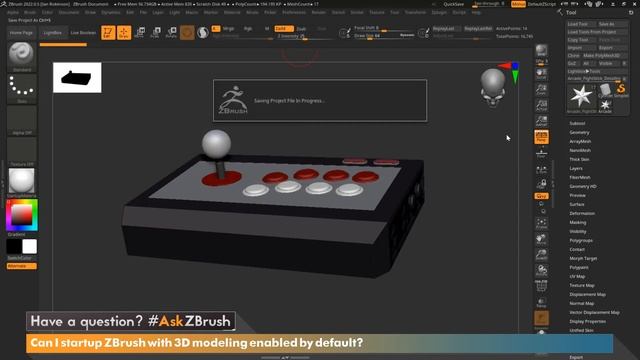The image size is (640, 360).
Task: Open the material sphere selector
Action: (x=22, y=182)
